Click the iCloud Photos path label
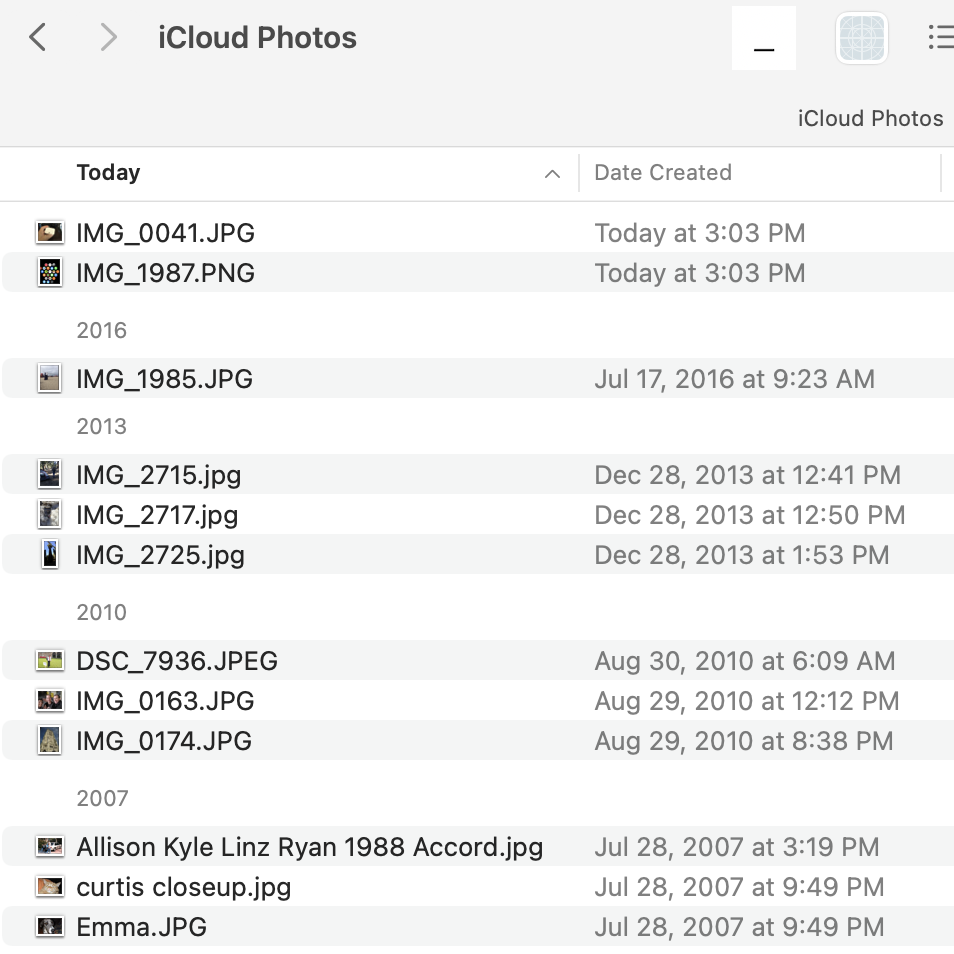Viewport: 954px width, 954px height. (870, 118)
